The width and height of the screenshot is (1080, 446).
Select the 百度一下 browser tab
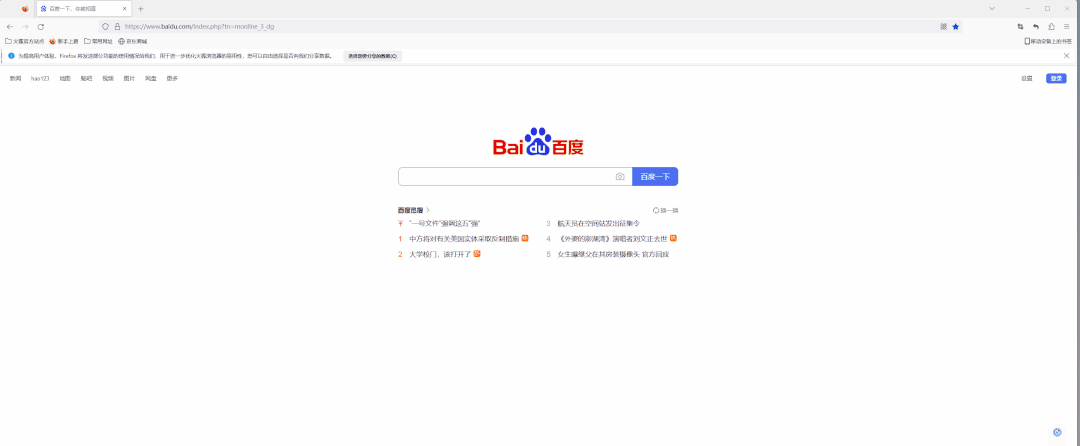coord(84,9)
